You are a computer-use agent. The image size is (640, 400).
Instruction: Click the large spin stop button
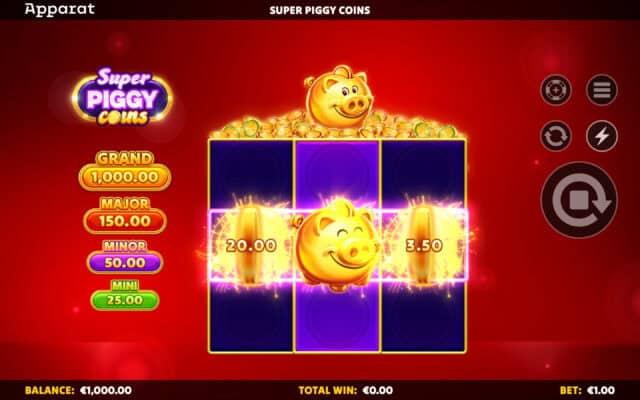579,200
